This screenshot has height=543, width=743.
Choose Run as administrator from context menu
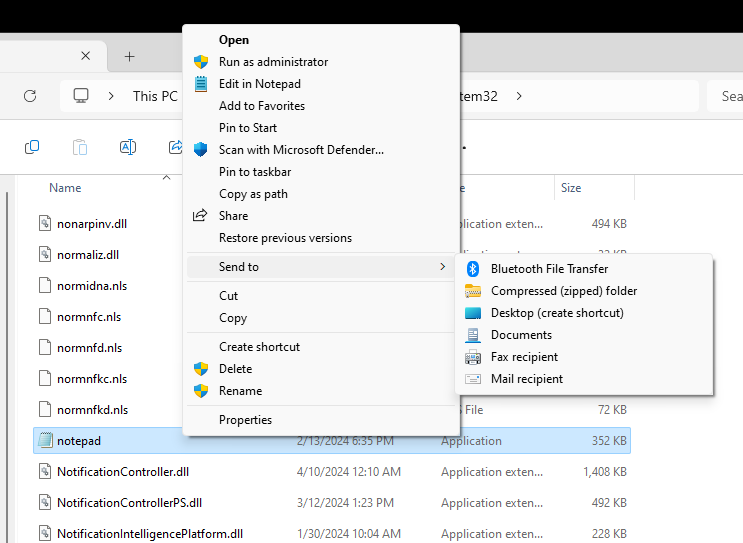coord(273,62)
